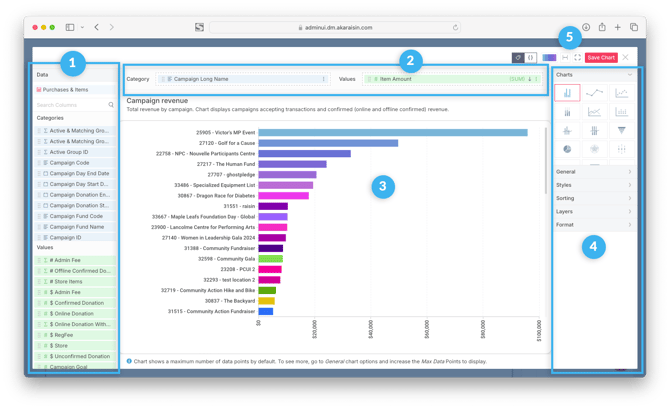Expand the General options section

coord(594,172)
